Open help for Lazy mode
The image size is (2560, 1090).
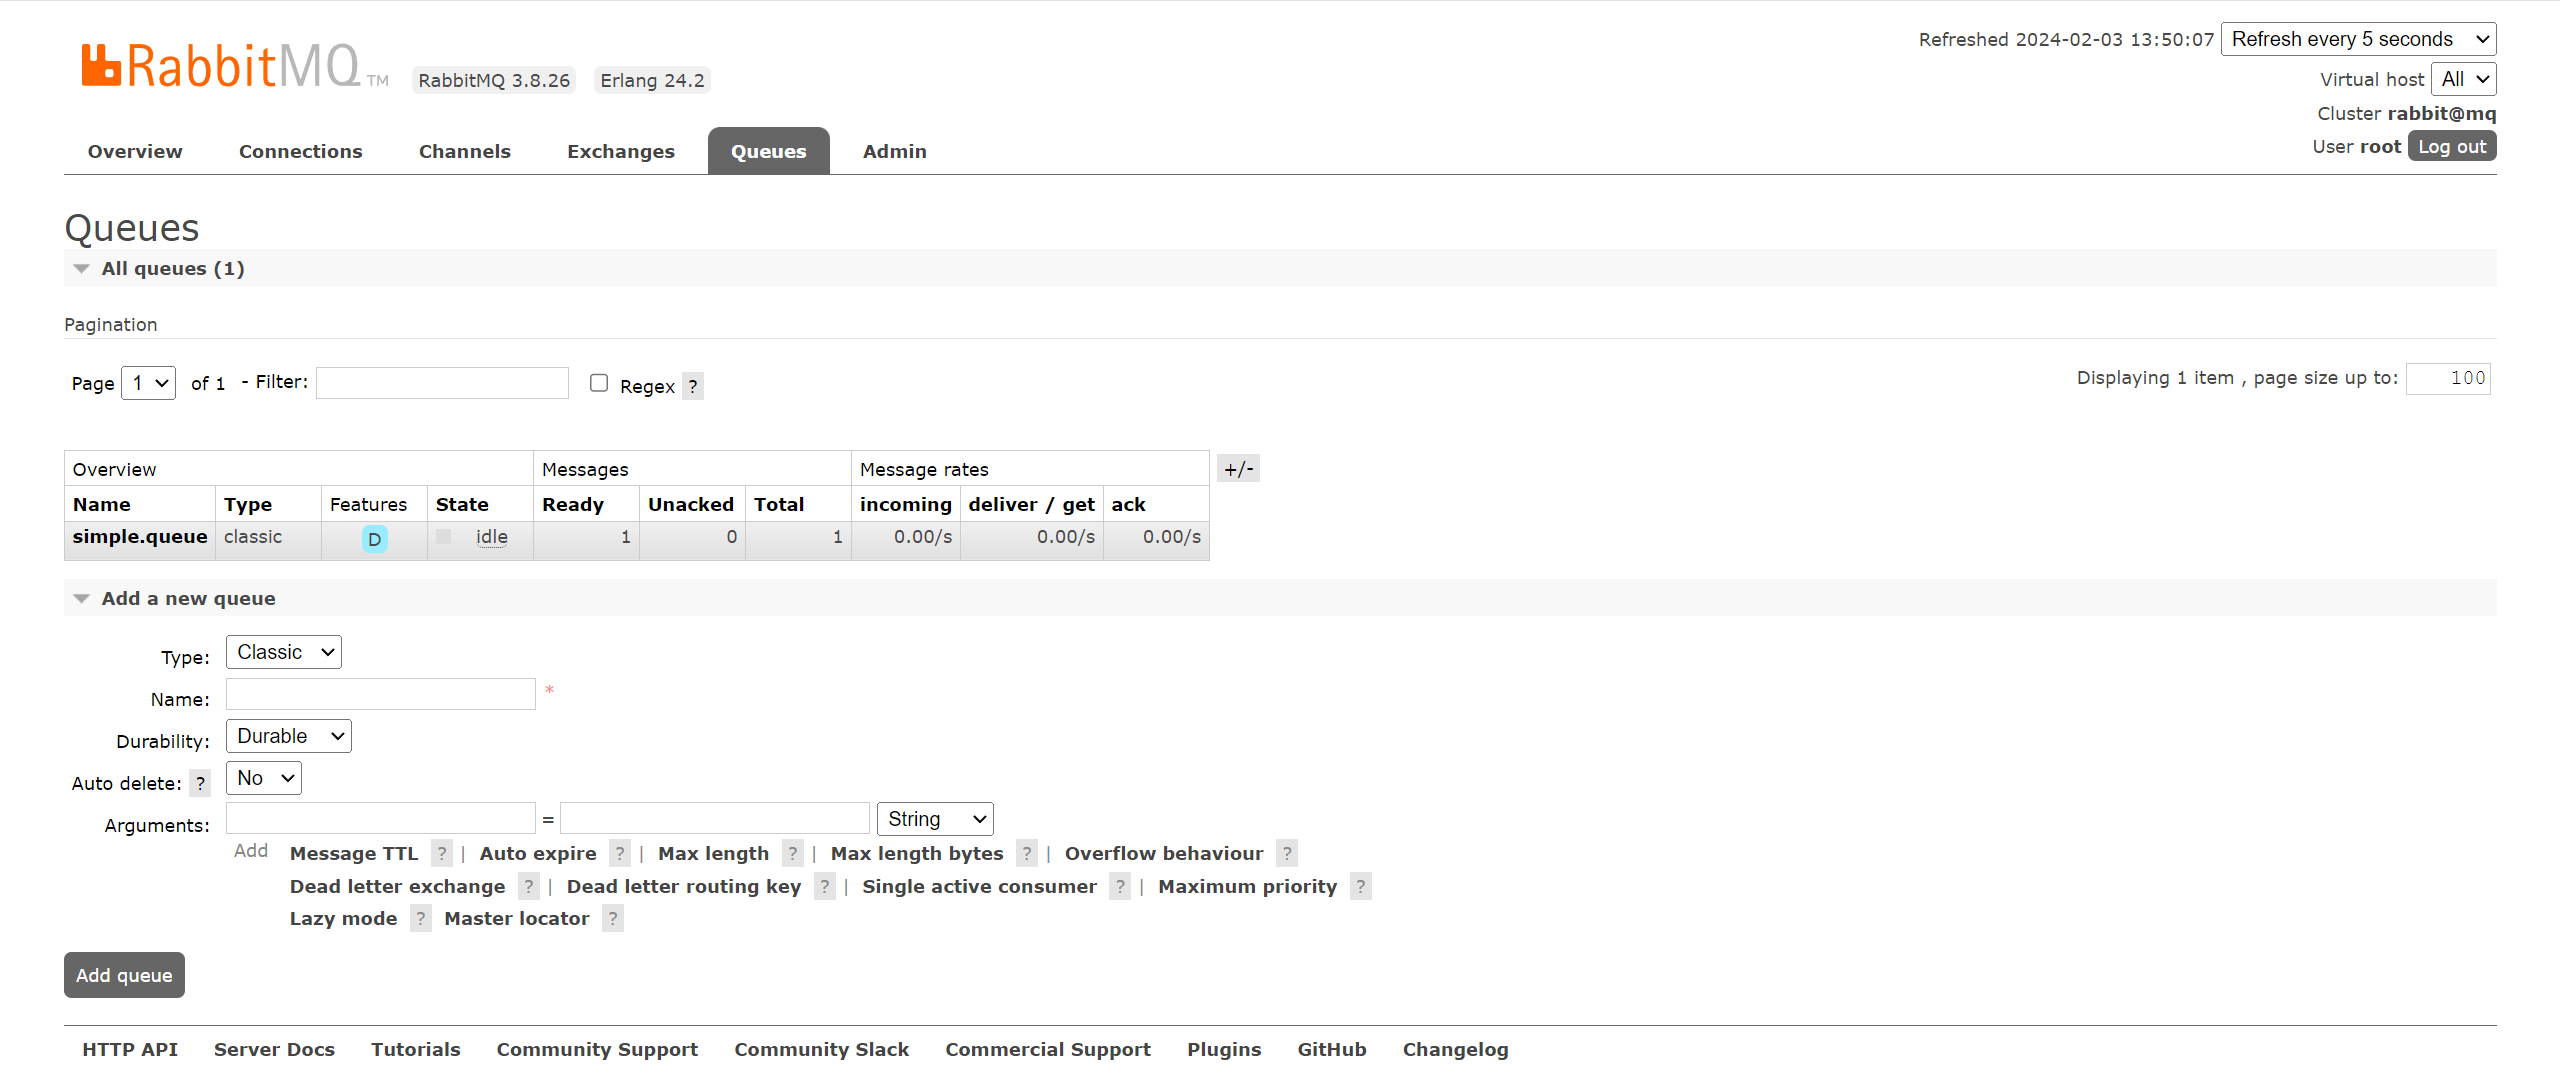[420, 918]
